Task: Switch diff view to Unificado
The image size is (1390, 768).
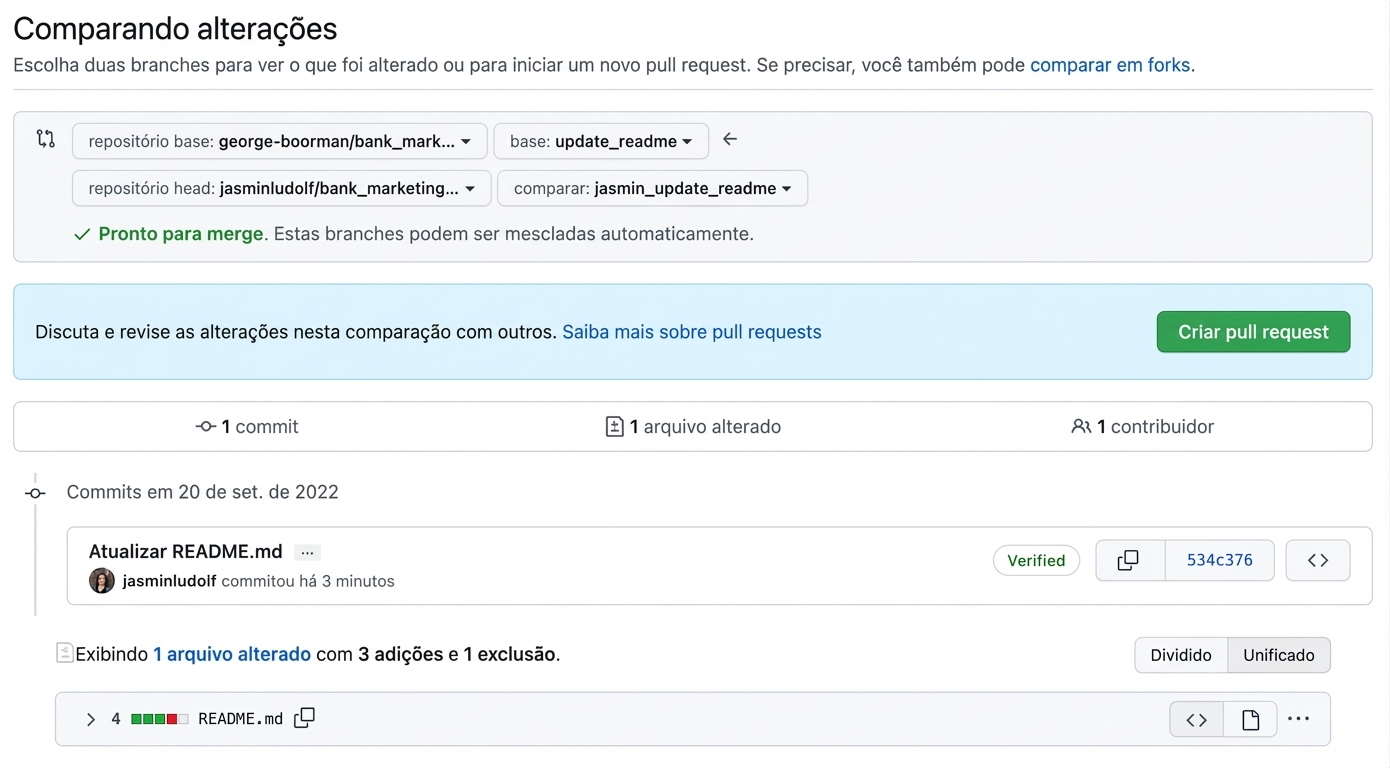Action: [1279, 655]
